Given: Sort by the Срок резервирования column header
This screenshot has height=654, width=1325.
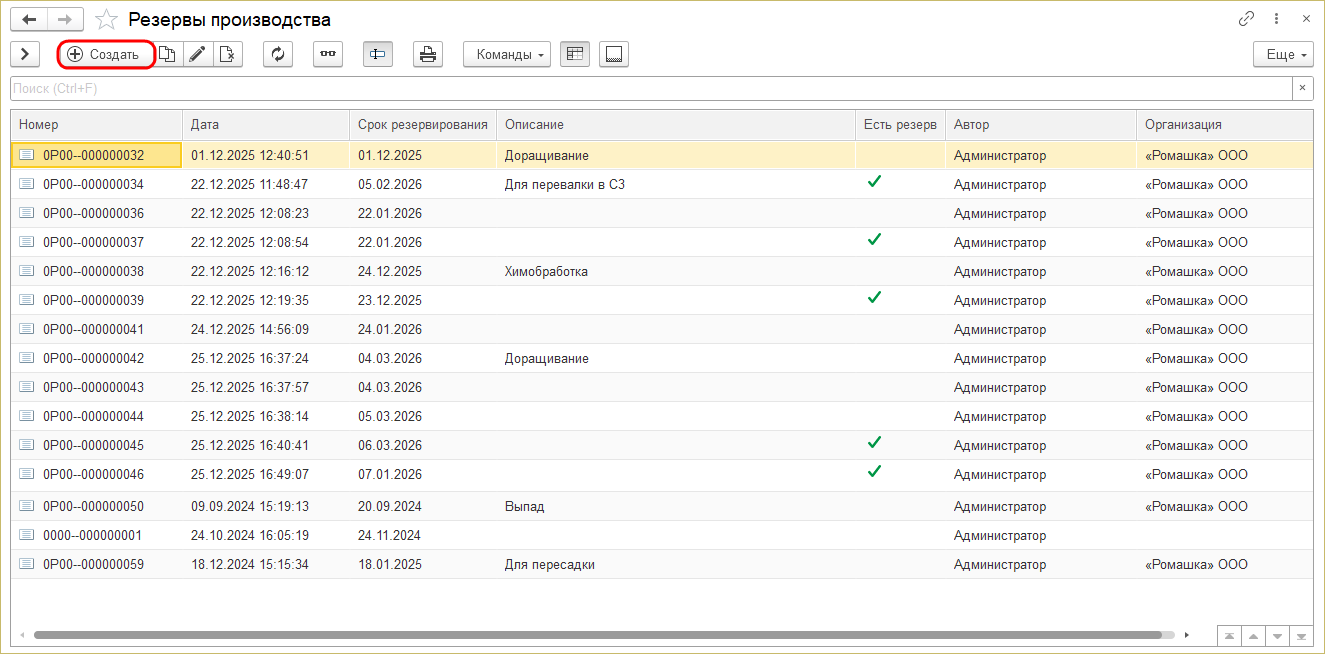Looking at the screenshot, I should [x=423, y=124].
